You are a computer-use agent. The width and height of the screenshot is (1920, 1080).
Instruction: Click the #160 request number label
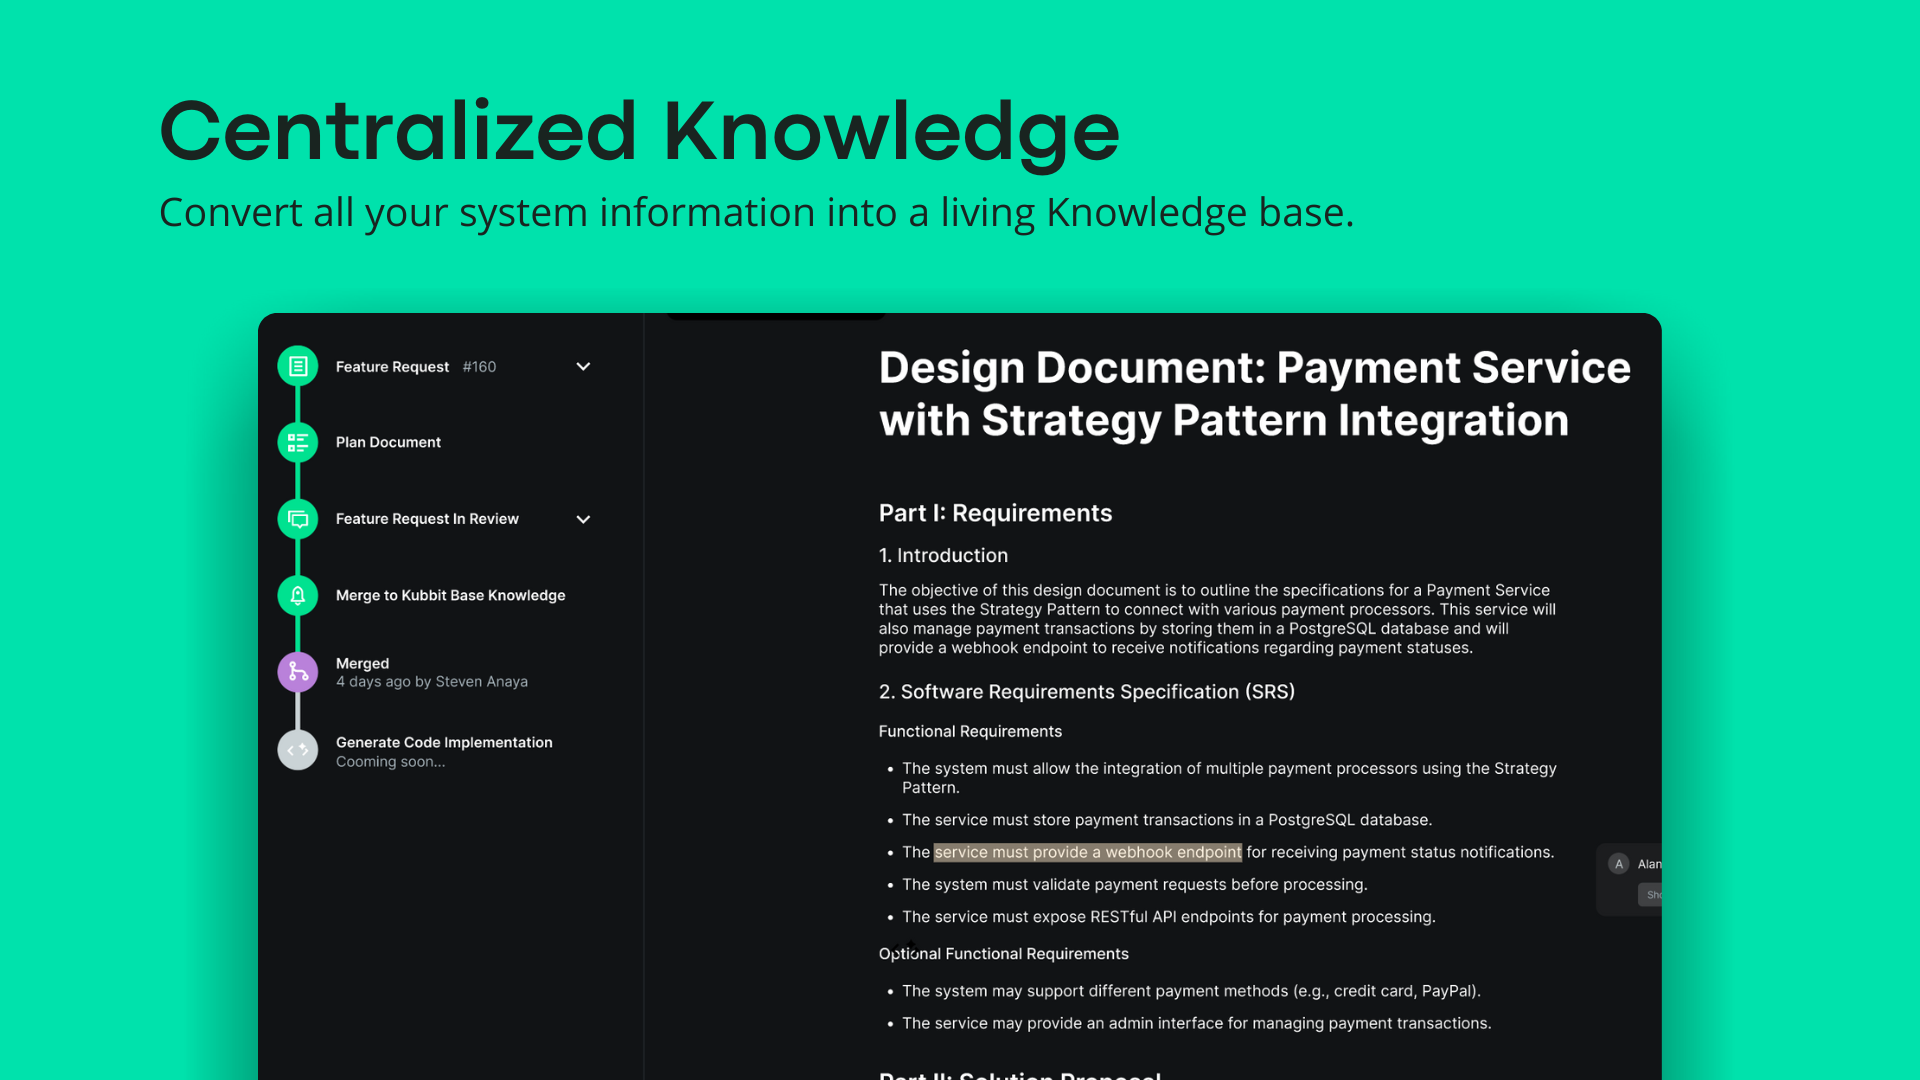[x=479, y=367]
